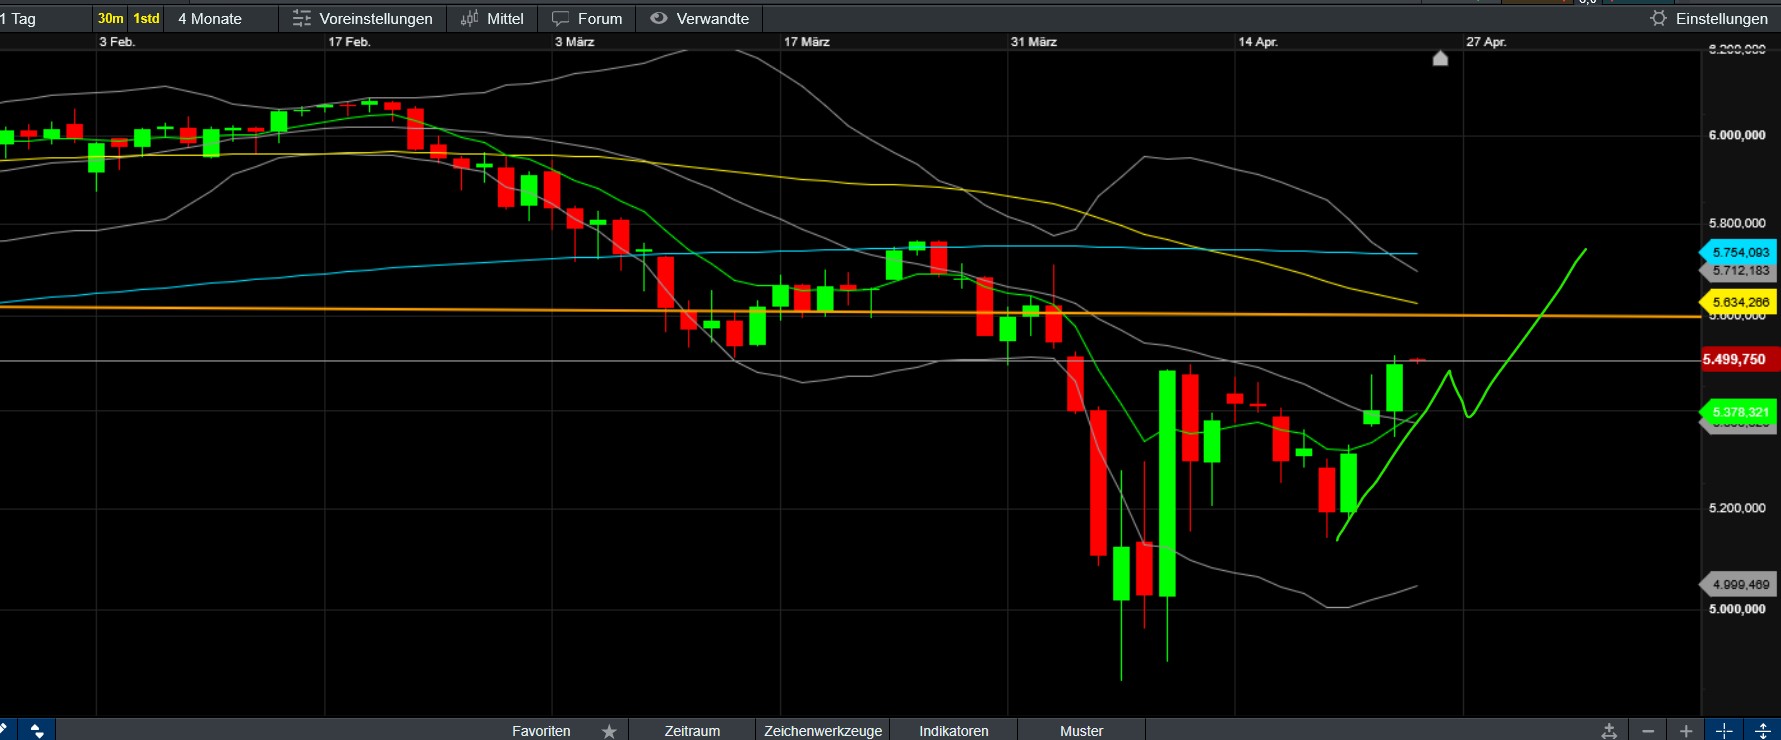Click the house marker at chart top
1781x740 pixels.
coord(1440,58)
